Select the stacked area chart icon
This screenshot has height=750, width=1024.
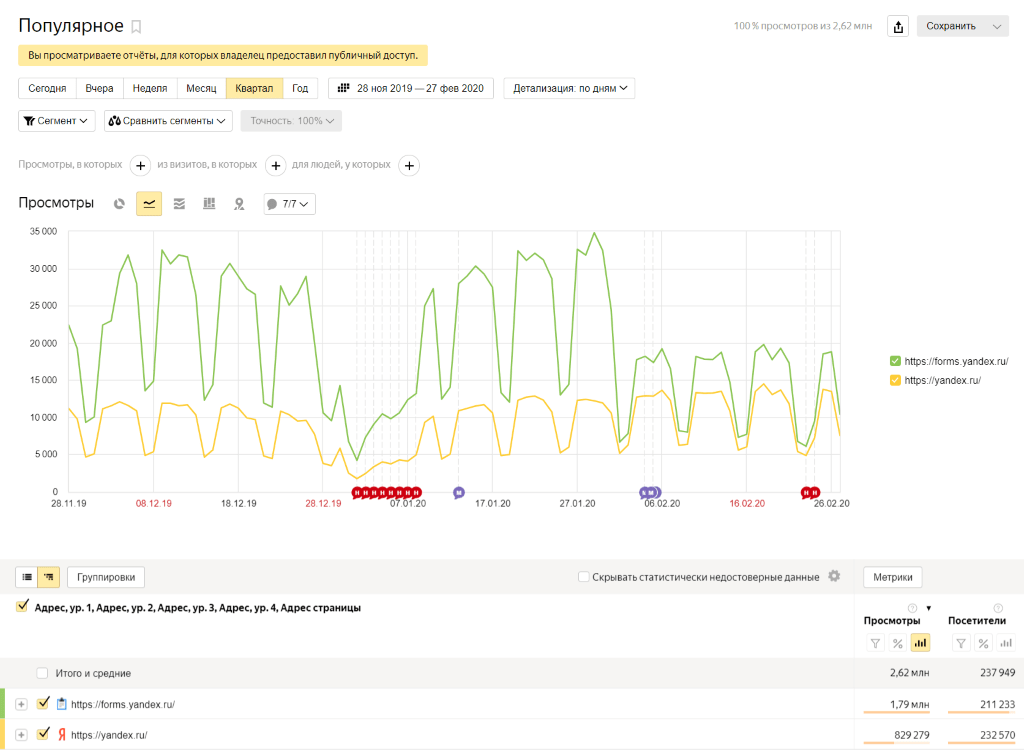179,204
